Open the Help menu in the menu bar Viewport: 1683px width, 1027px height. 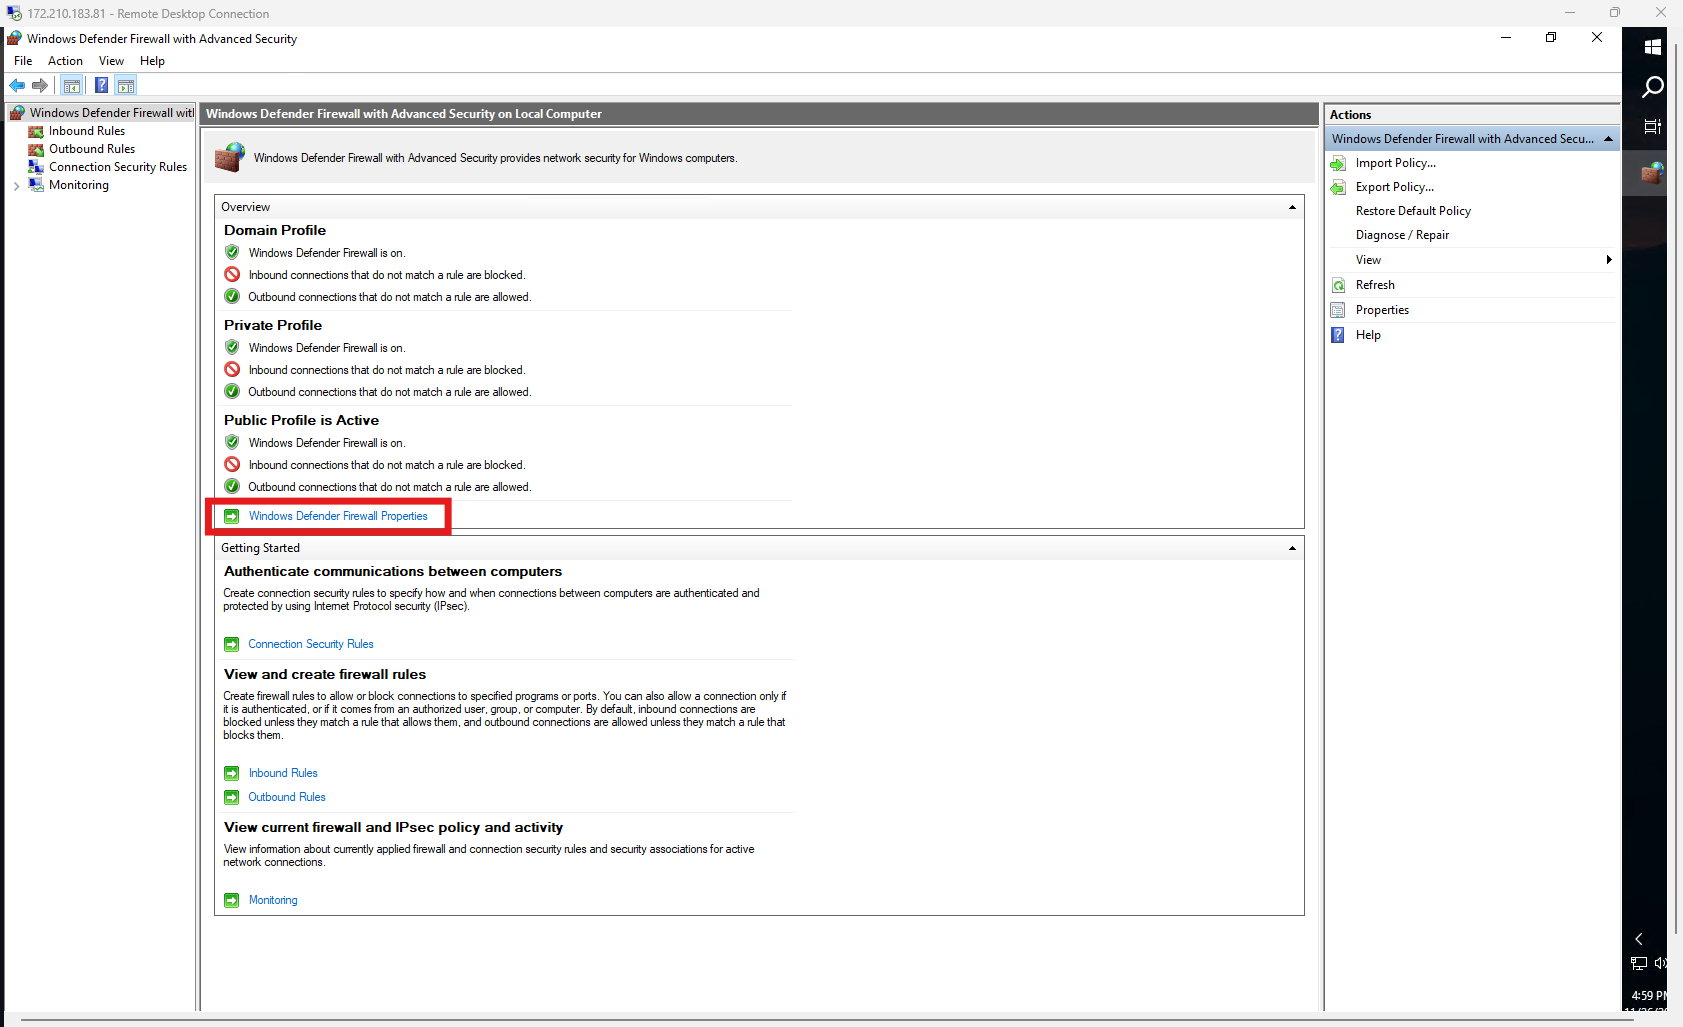(152, 61)
